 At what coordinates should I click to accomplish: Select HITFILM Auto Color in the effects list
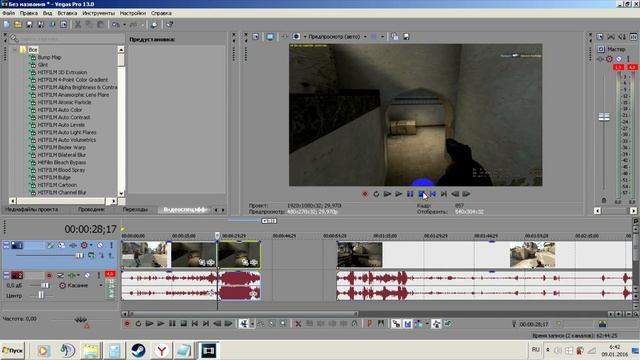60,110
